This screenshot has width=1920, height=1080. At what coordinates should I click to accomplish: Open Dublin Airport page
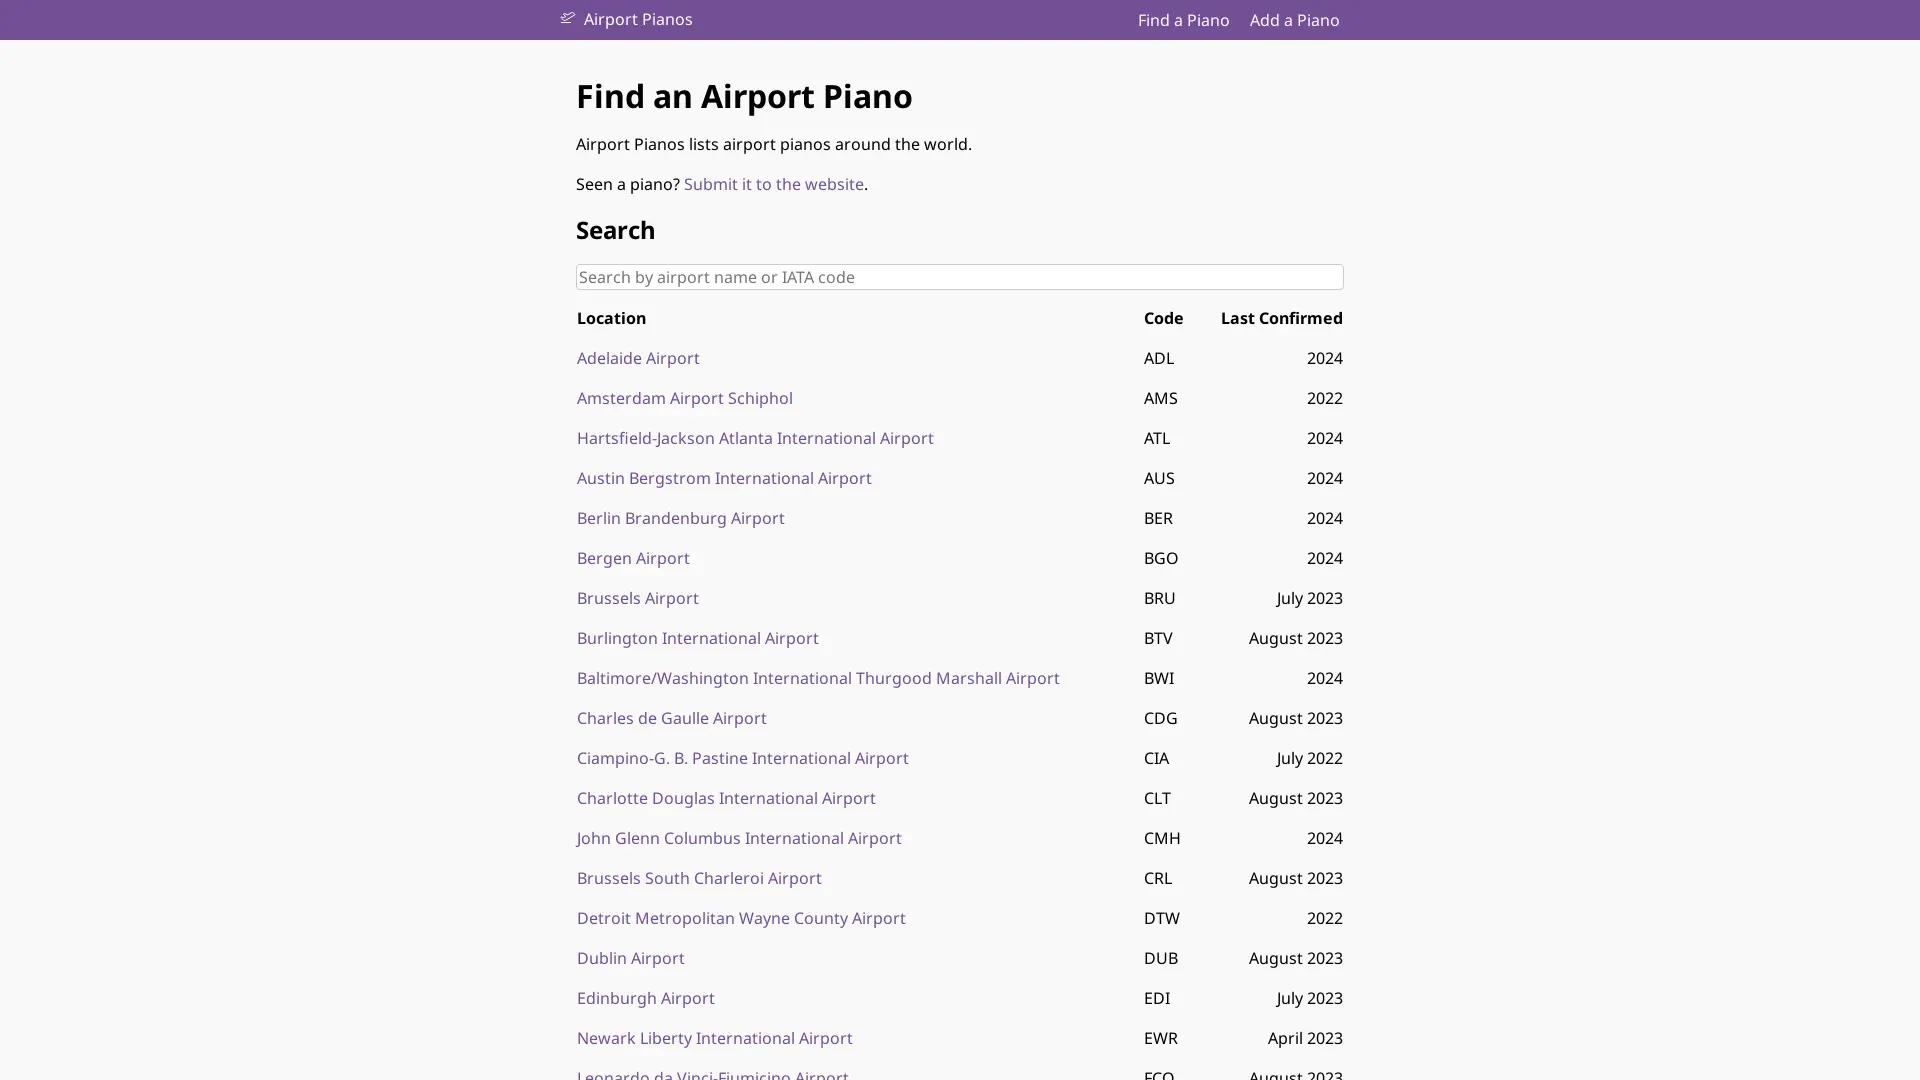pyautogui.click(x=630, y=958)
